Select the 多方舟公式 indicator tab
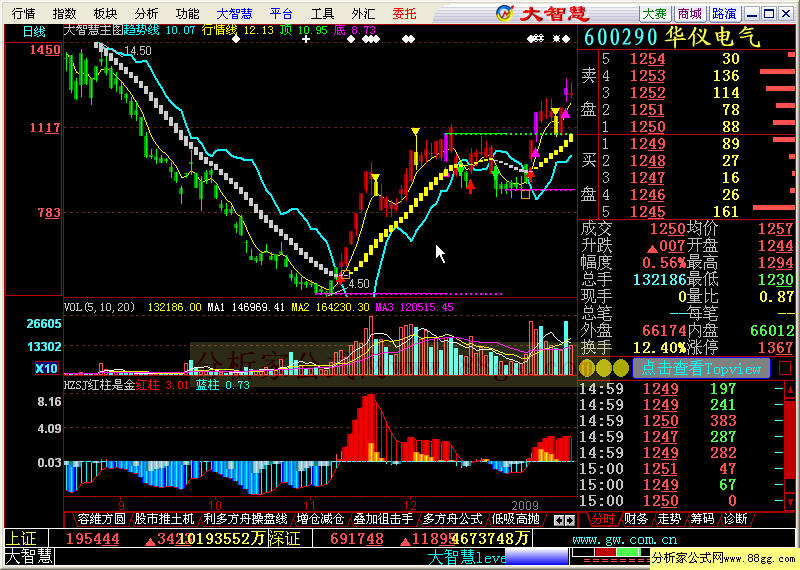Screen dimensions: 800x570 [453, 519]
